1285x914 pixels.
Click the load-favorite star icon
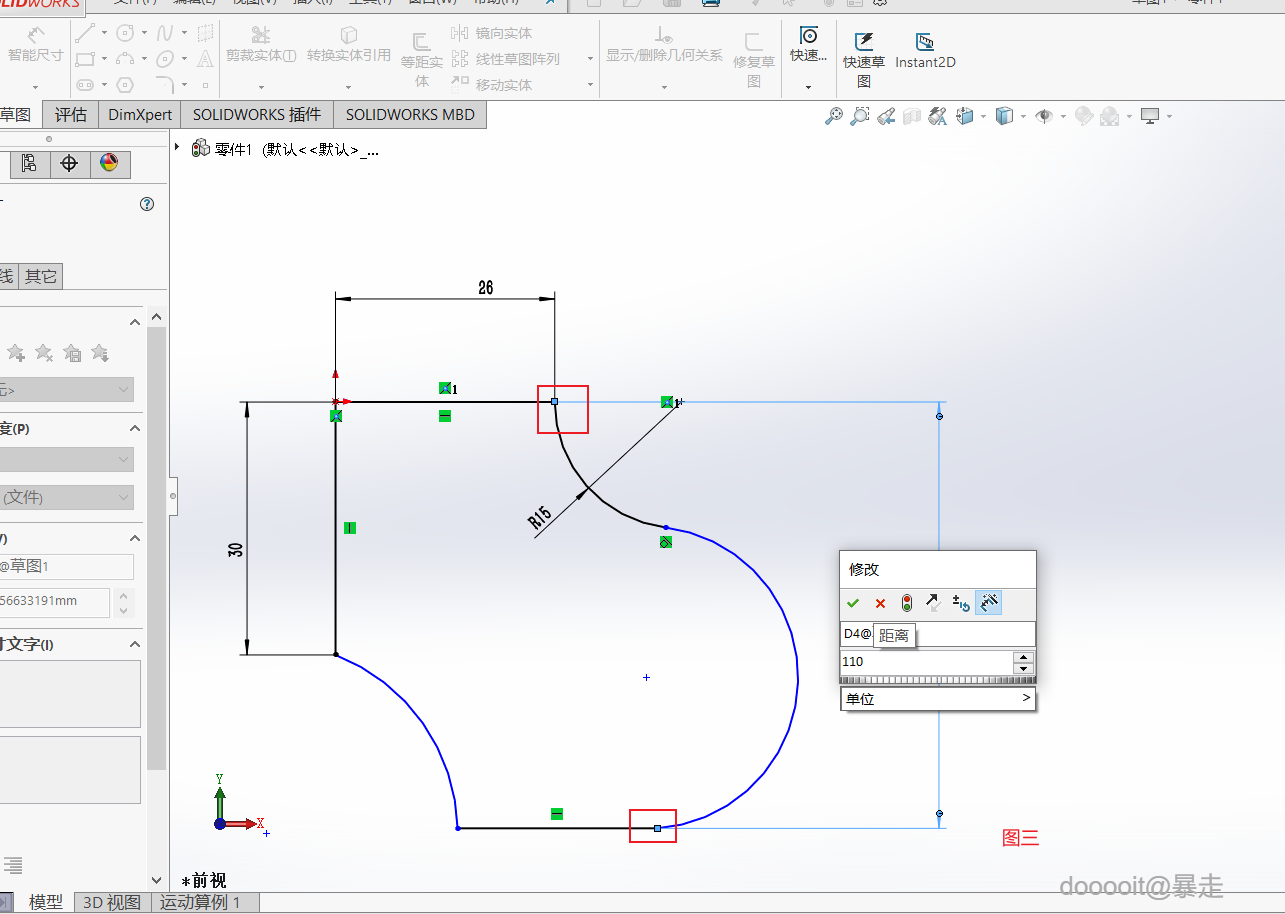point(100,352)
